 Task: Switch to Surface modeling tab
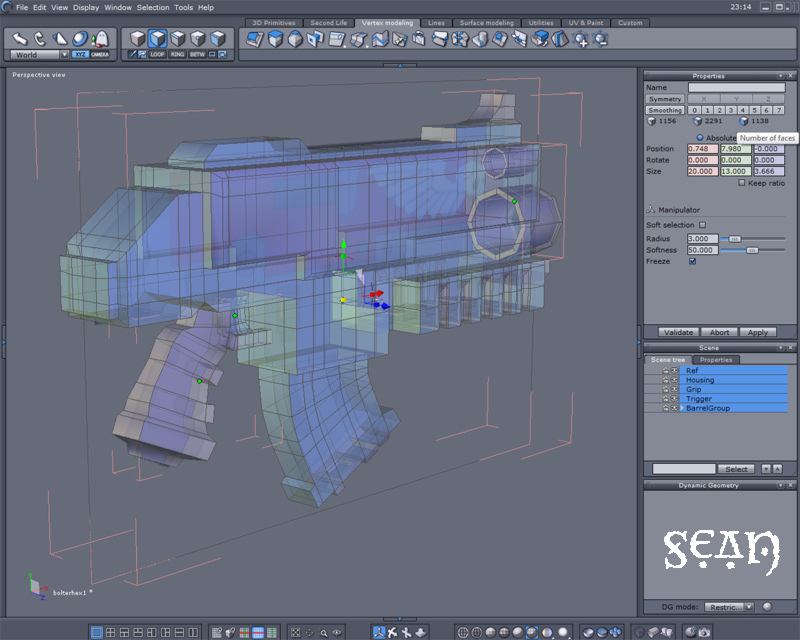[x=487, y=23]
